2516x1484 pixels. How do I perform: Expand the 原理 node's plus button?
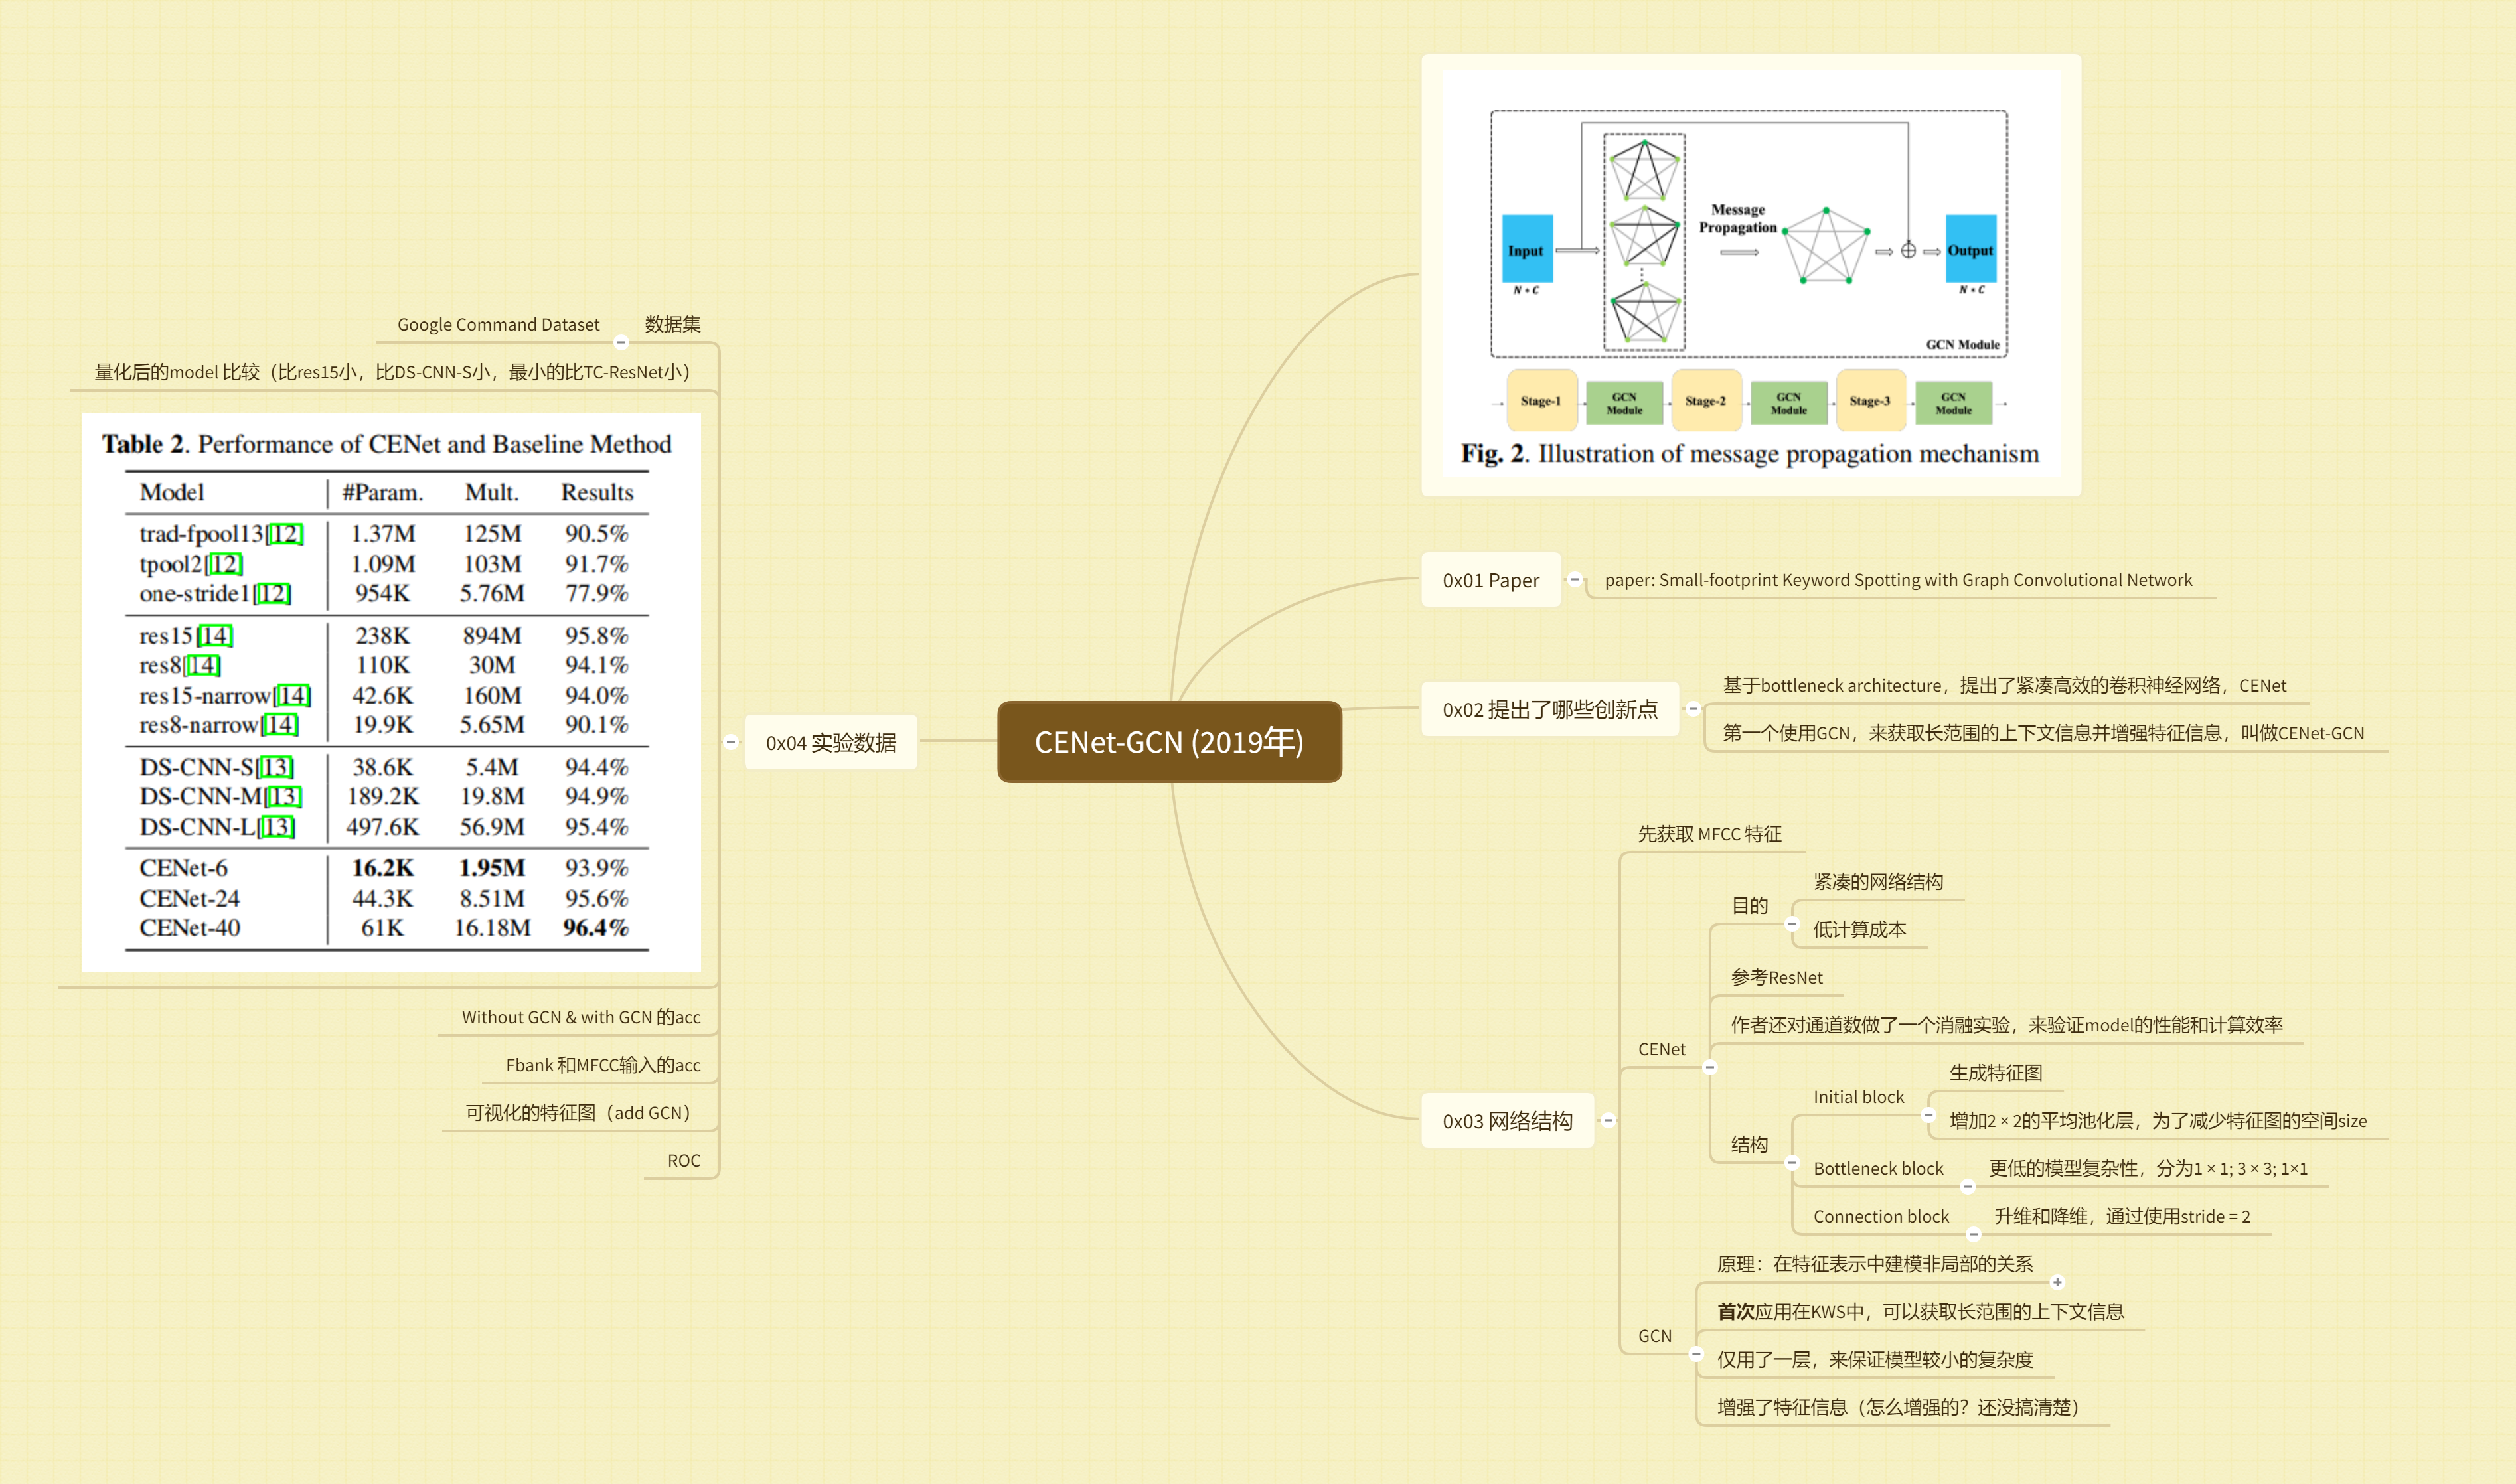[x=2057, y=1282]
